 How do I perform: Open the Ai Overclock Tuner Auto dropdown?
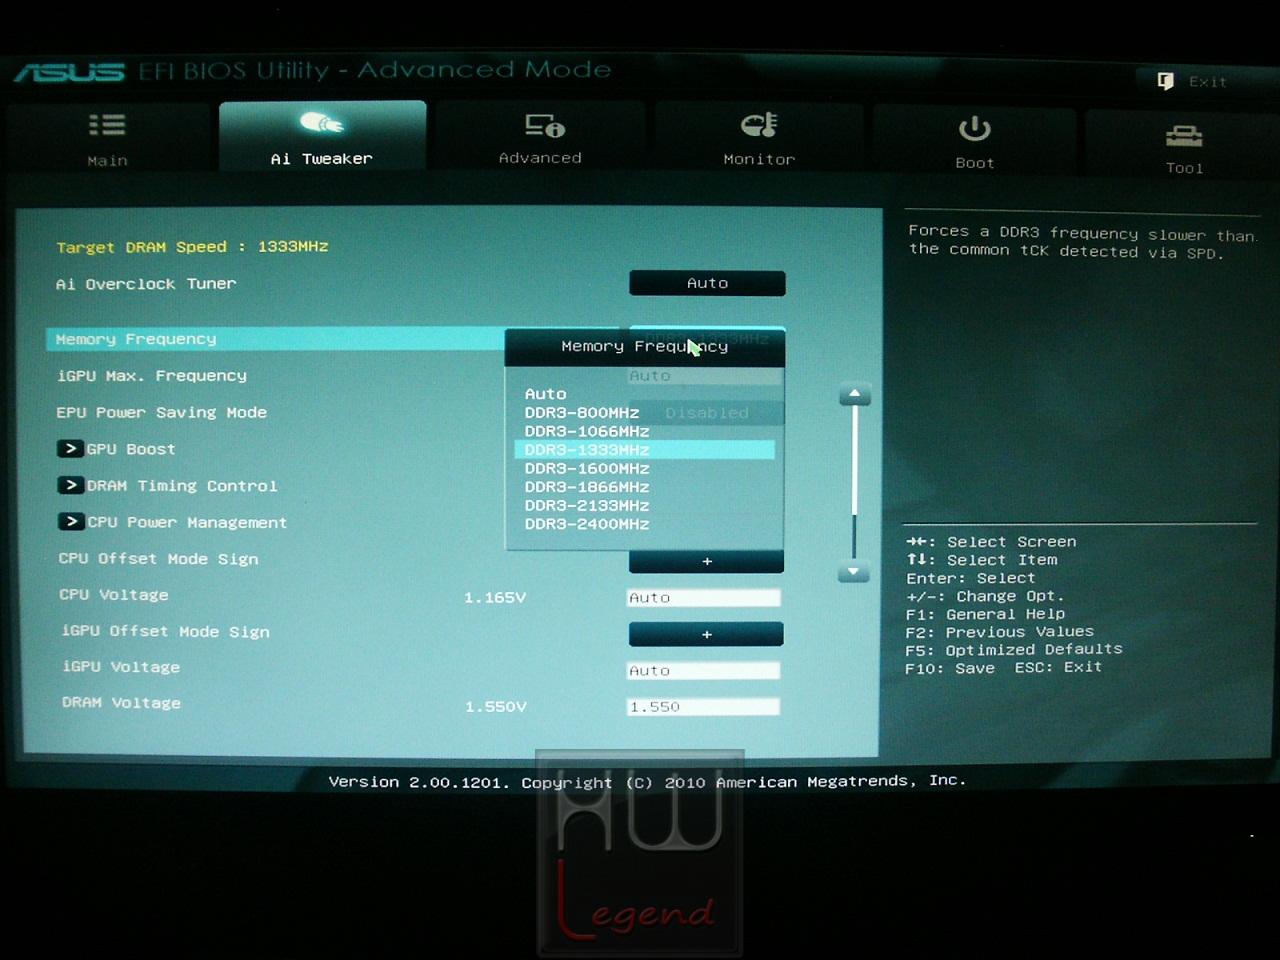707,283
